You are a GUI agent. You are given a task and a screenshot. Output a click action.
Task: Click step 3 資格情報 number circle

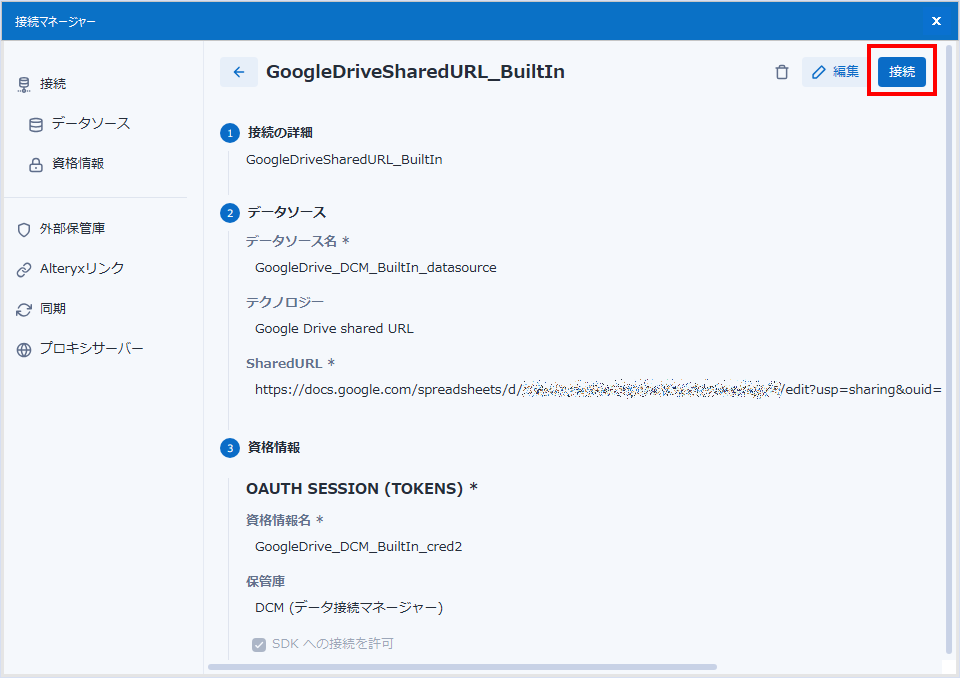click(x=230, y=448)
